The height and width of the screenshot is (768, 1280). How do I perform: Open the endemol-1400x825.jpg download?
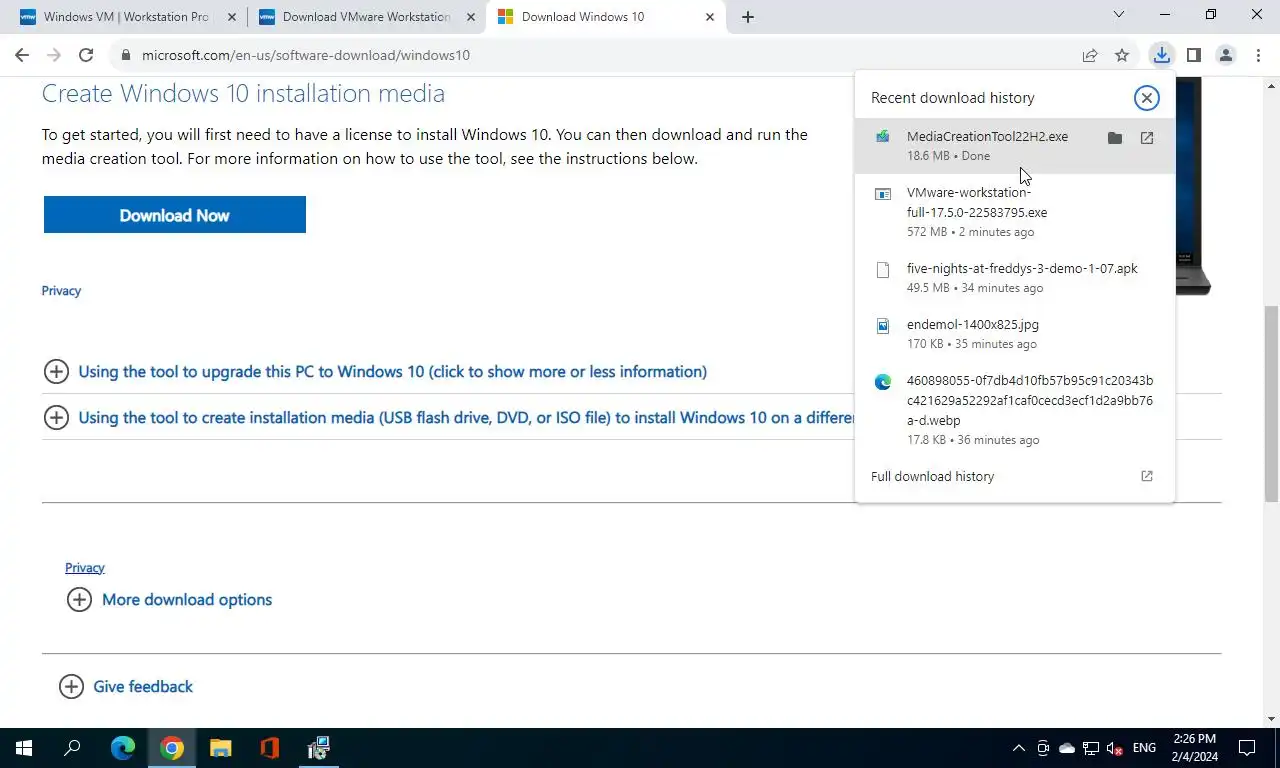pos(1015,334)
